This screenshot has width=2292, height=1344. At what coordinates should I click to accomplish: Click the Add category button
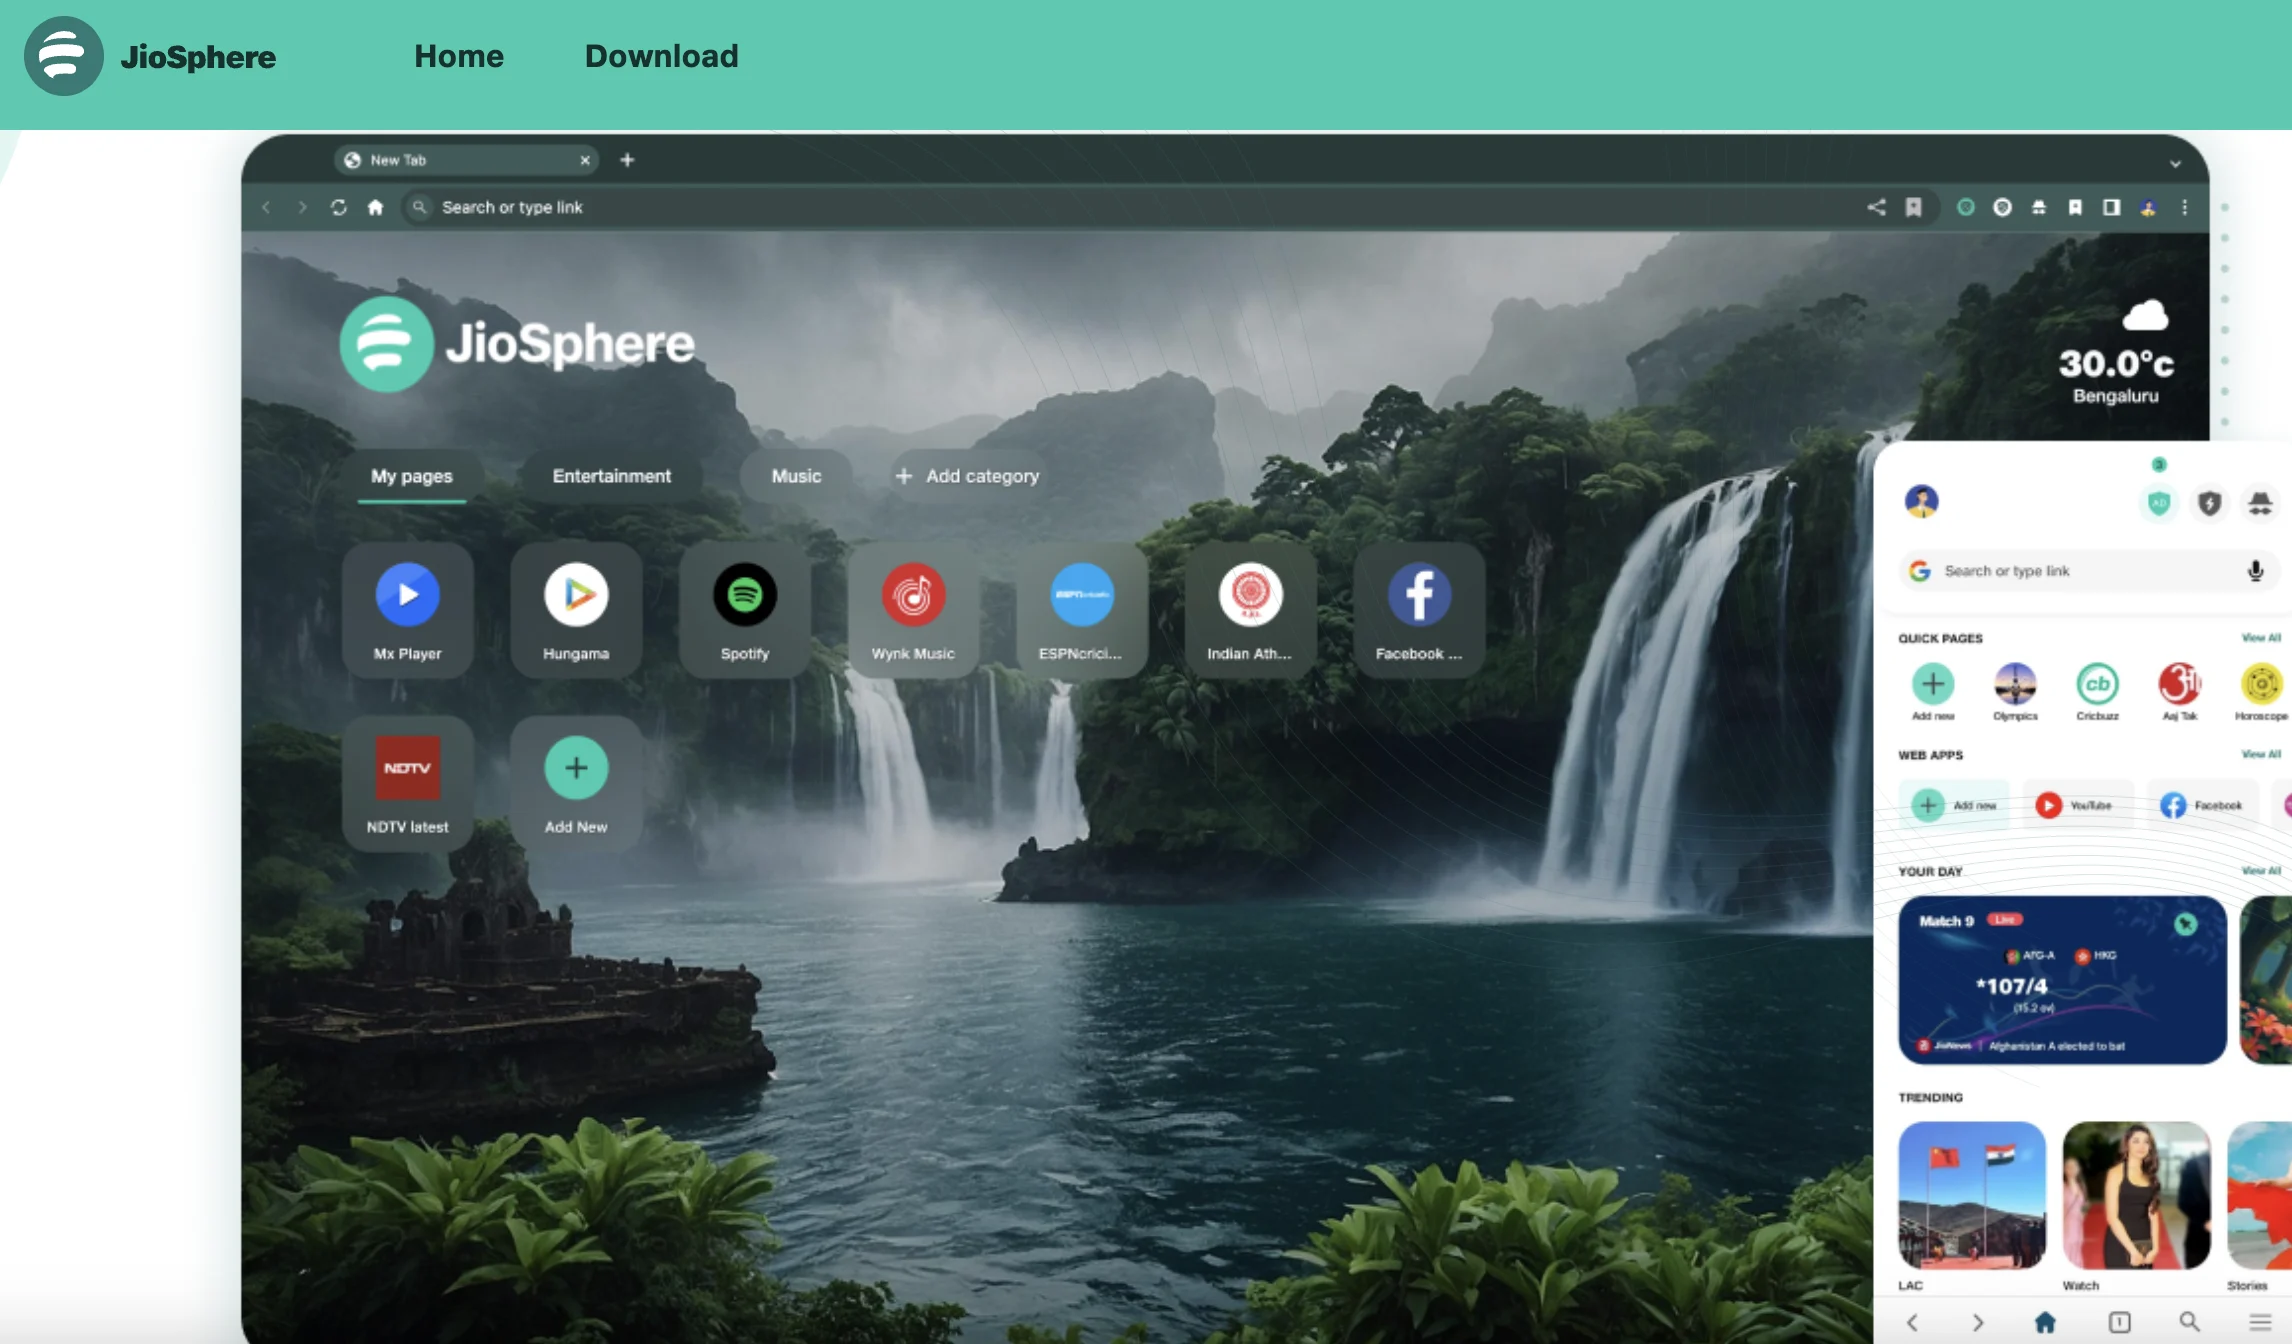pos(966,476)
